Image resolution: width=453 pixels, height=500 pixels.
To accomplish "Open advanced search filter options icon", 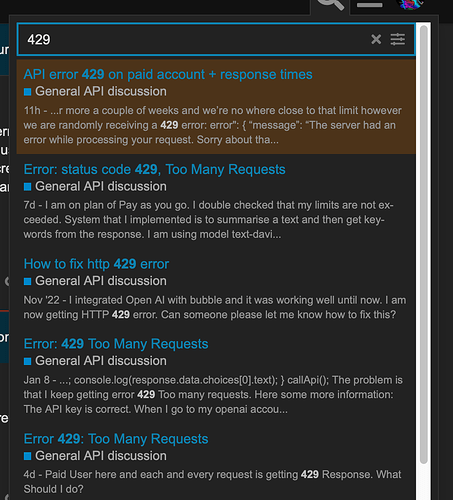I will click(x=398, y=39).
